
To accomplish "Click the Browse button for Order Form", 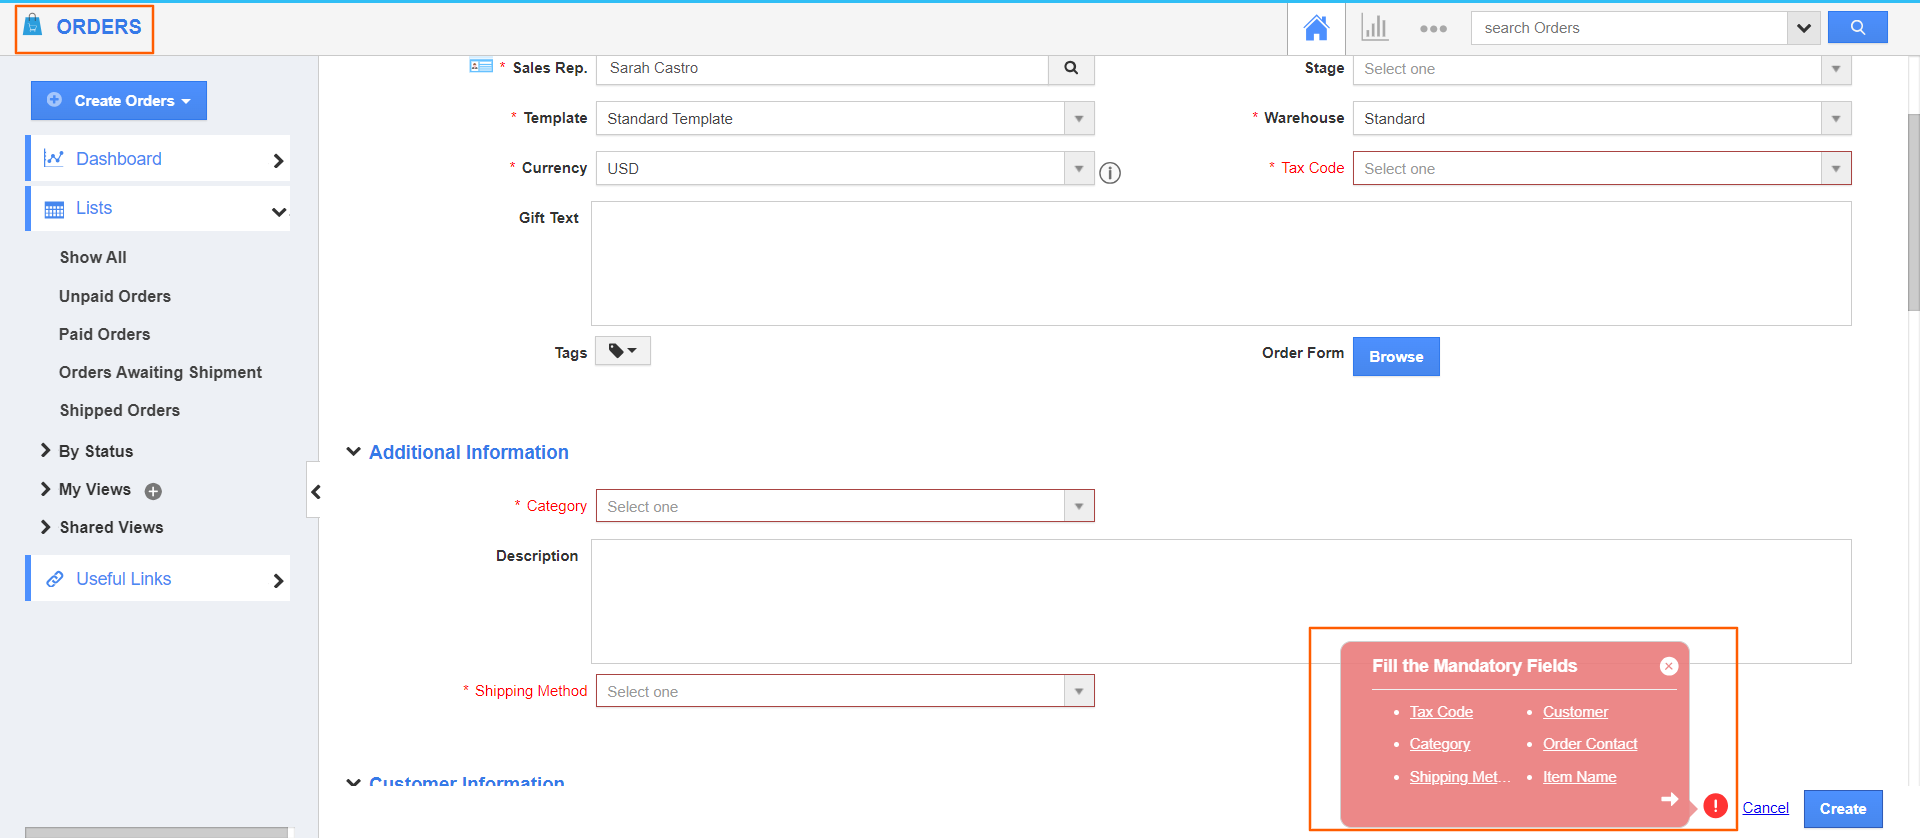I will pyautogui.click(x=1395, y=357).
